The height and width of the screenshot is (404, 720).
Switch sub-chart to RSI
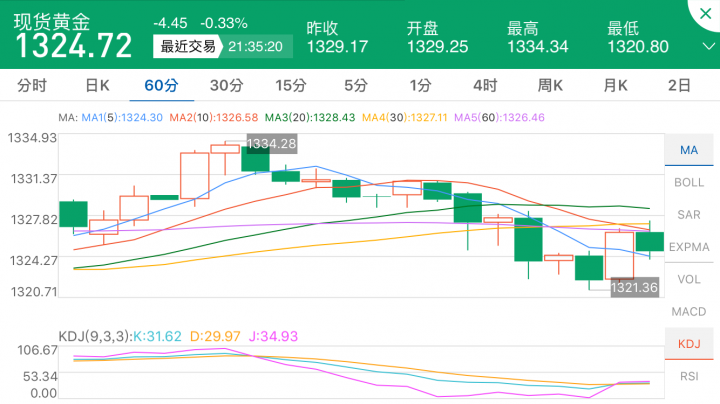coord(689,377)
